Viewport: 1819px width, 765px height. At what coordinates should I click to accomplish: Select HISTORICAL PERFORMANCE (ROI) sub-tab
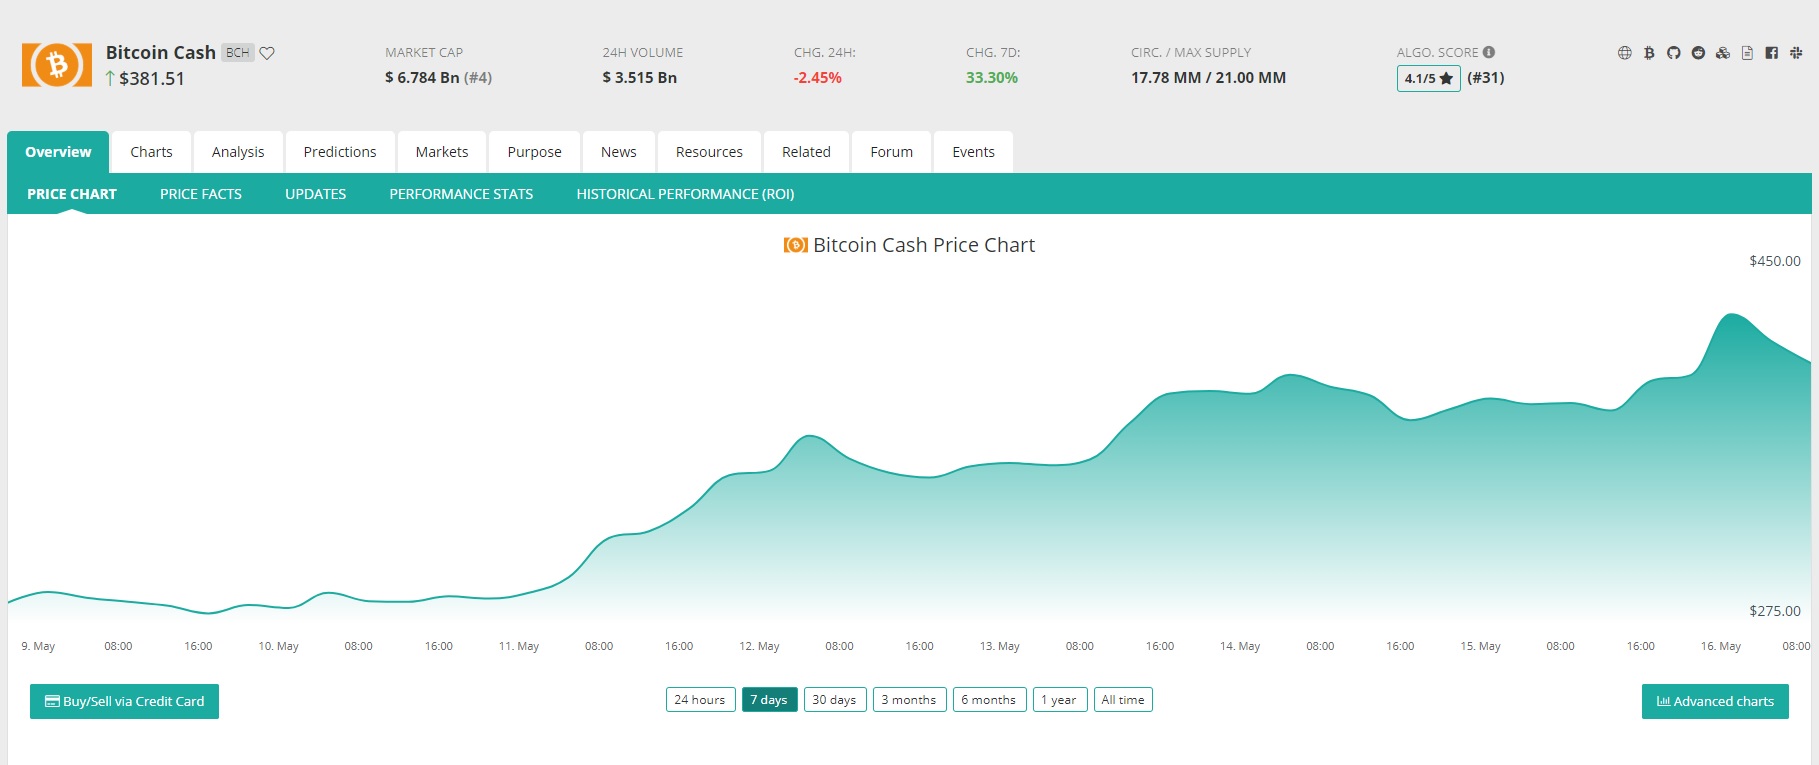[x=685, y=194]
